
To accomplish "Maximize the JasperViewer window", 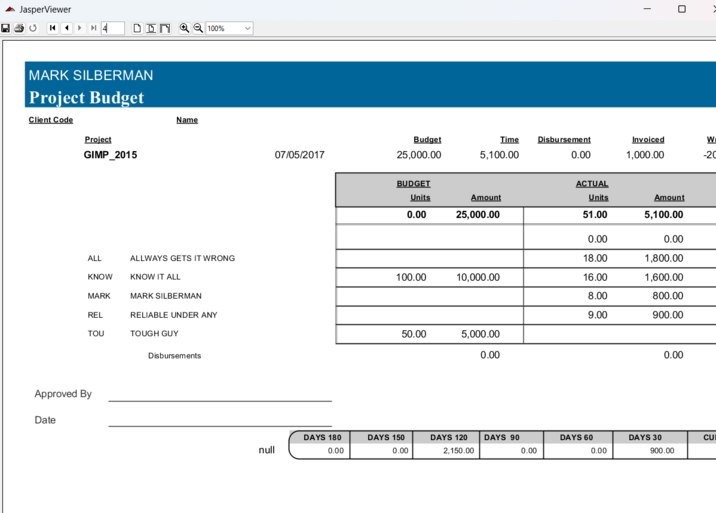I will [682, 9].
